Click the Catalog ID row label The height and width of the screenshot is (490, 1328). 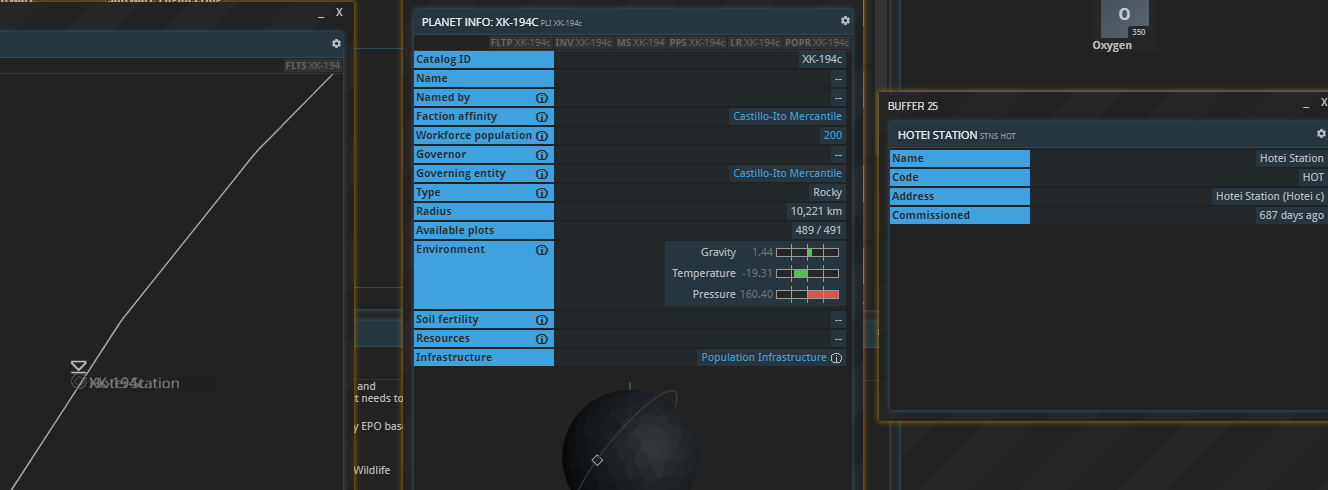[x=484, y=60]
